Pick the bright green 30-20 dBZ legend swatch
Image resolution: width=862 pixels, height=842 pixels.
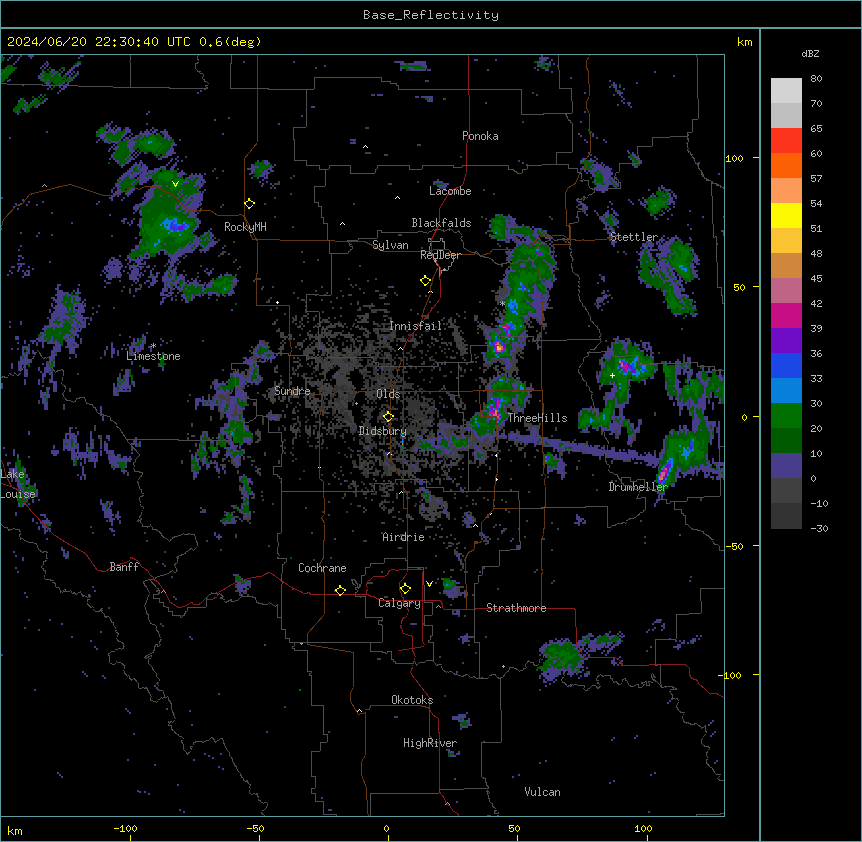[786, 416]
